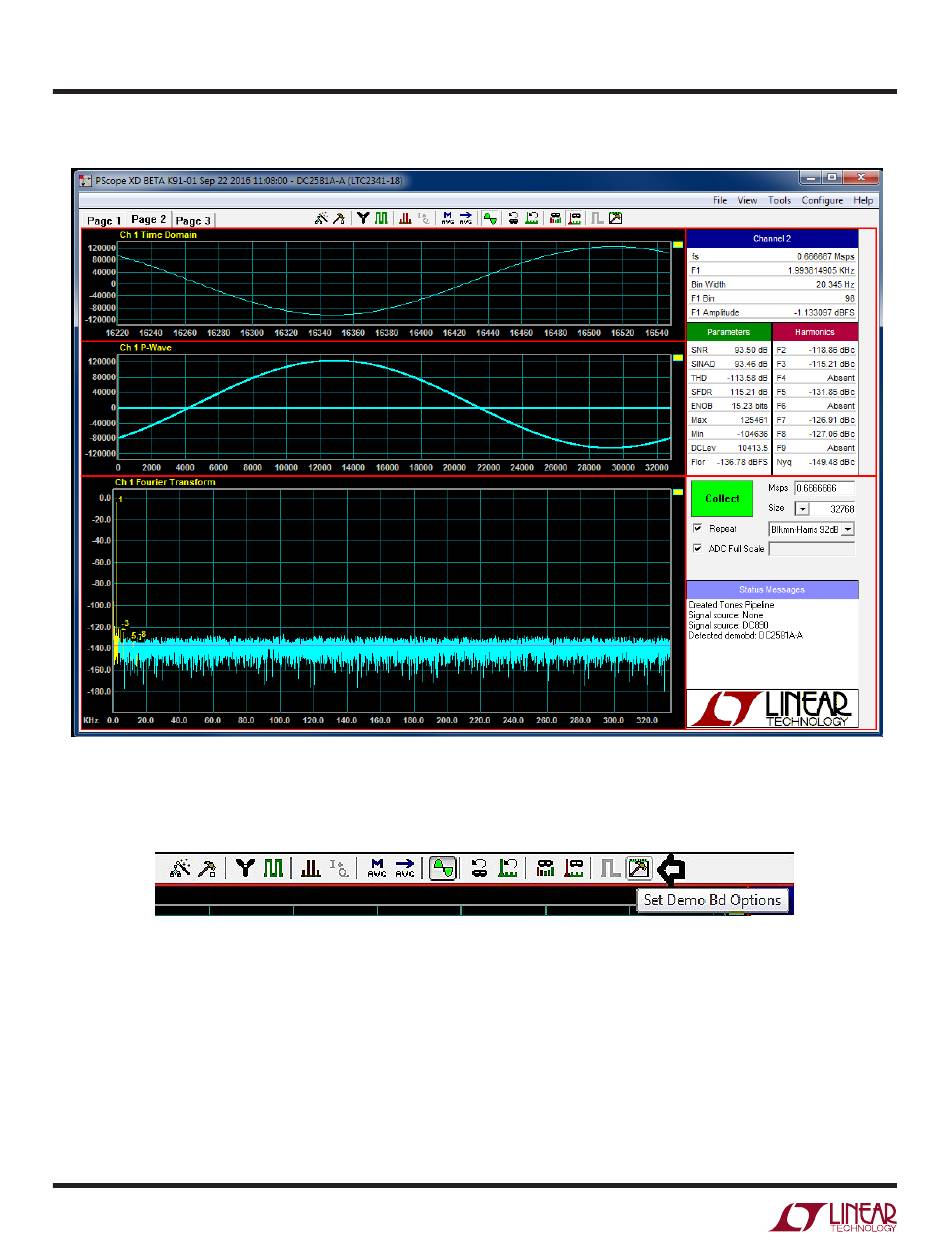
Task: Click the sparkle wand icon in PScope toolbar
Action: pos(321,218)
